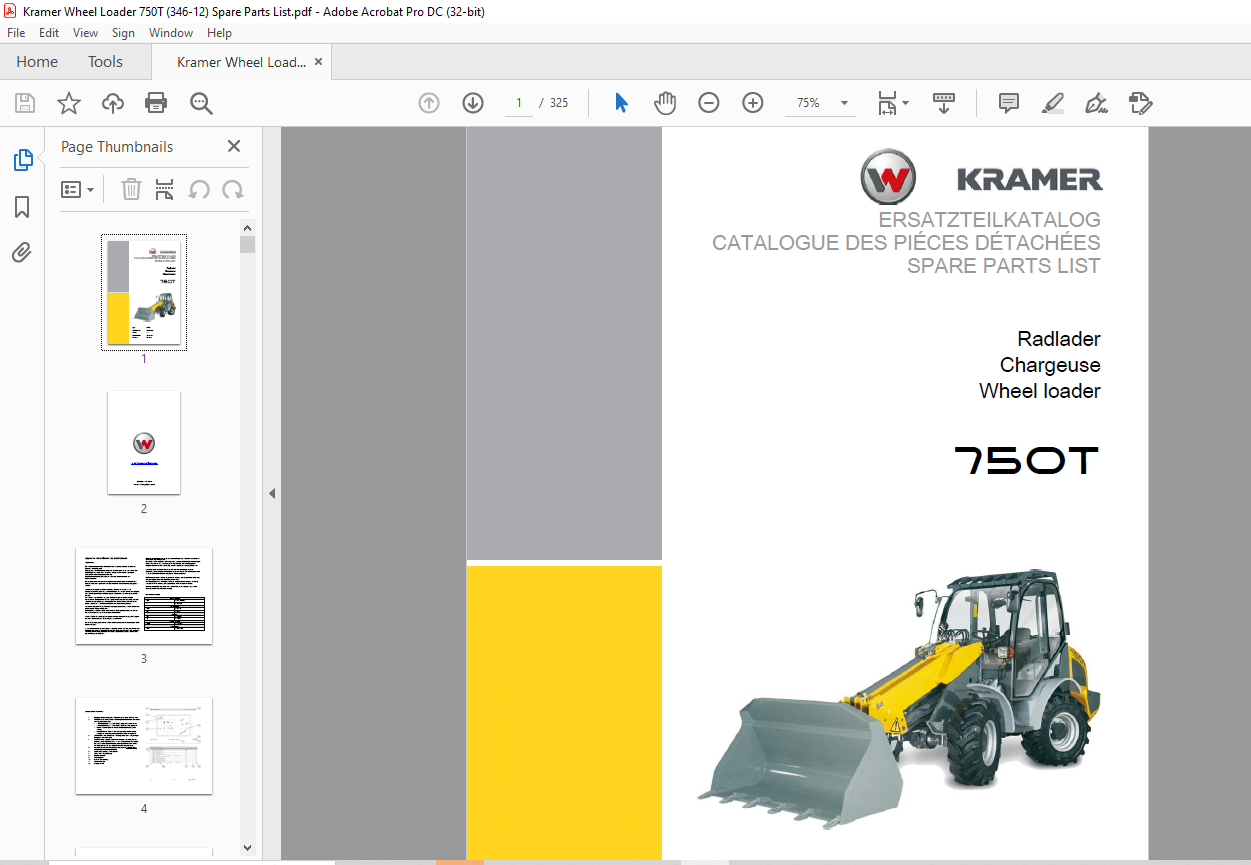Click the 'ERSATZTEILKATALOG' heading text

989,220
